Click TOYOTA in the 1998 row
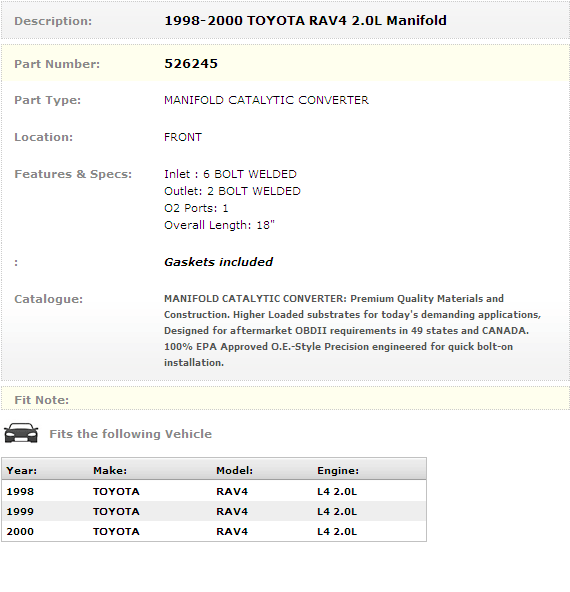The image size is (570, 592). coord(116,492)
